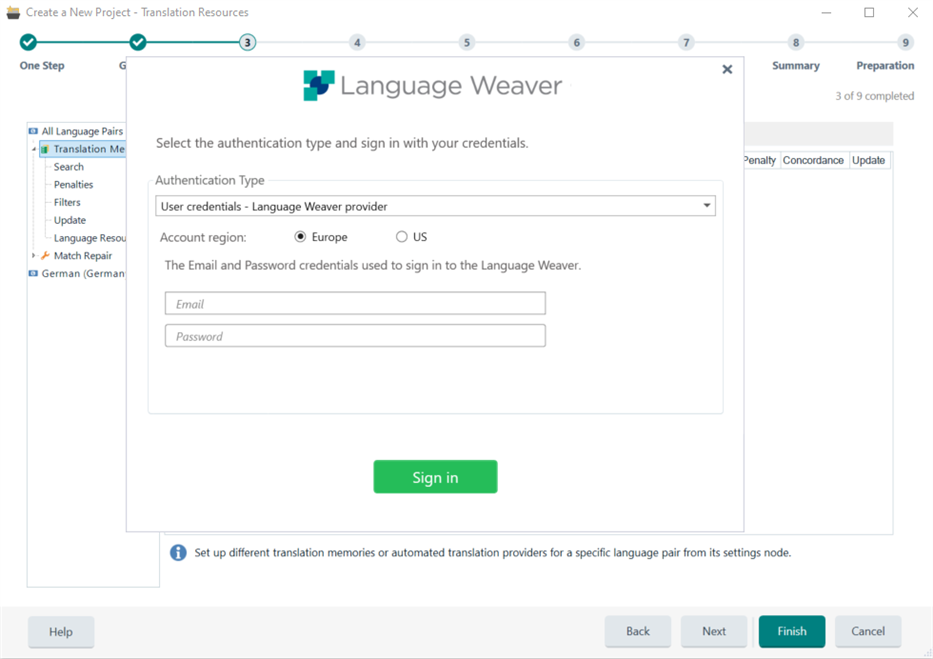Viewport: 933px width, 659px height.
Task: Minimize the Create a New Project window
Action: (x=826, y=12)
